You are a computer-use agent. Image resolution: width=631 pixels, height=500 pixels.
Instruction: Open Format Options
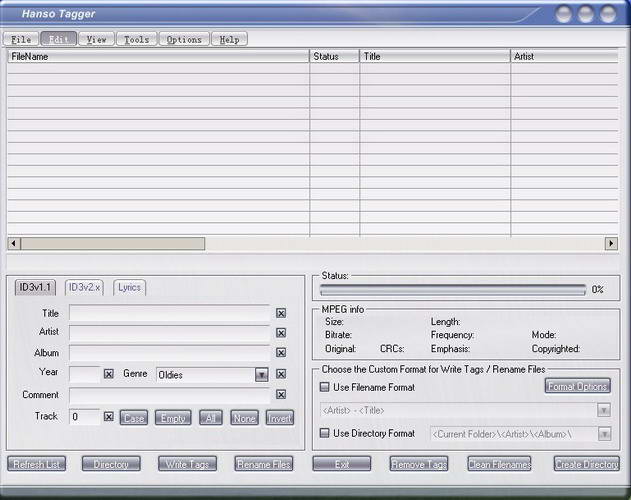[577, 386]
